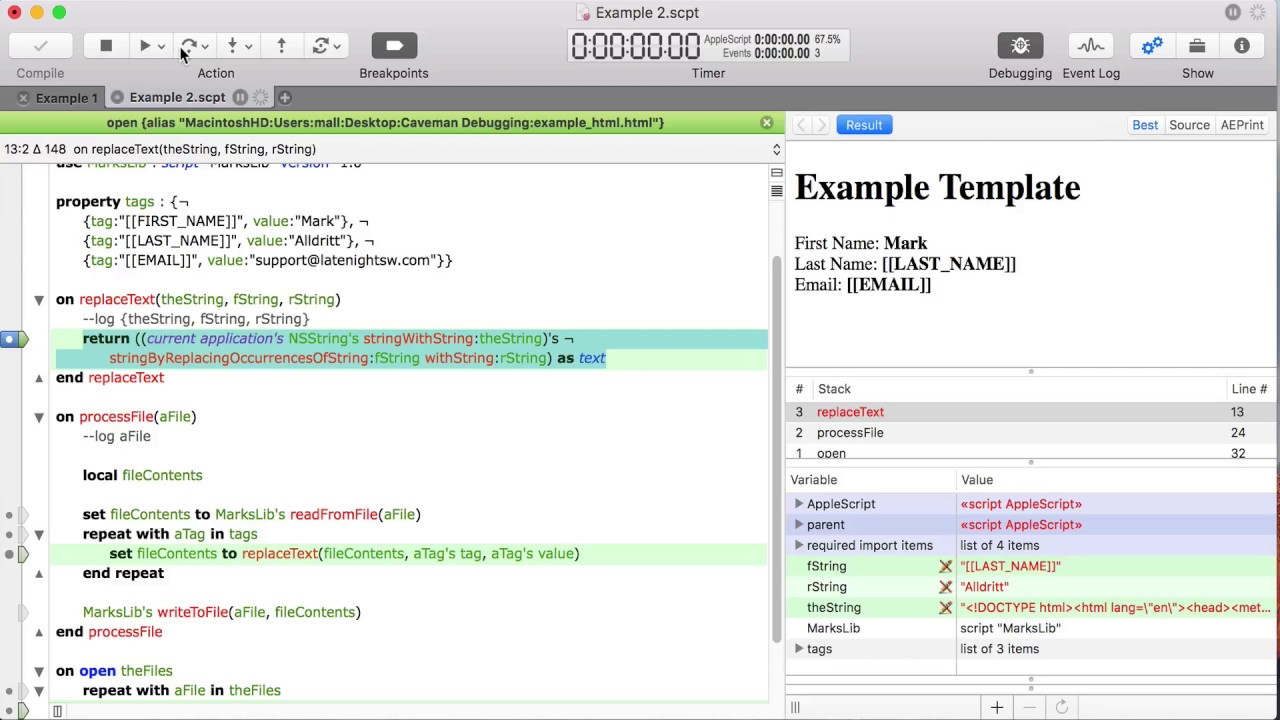Open the Execute play dropdown arrow
This screenshot has width=1280, height=720.
161,47
